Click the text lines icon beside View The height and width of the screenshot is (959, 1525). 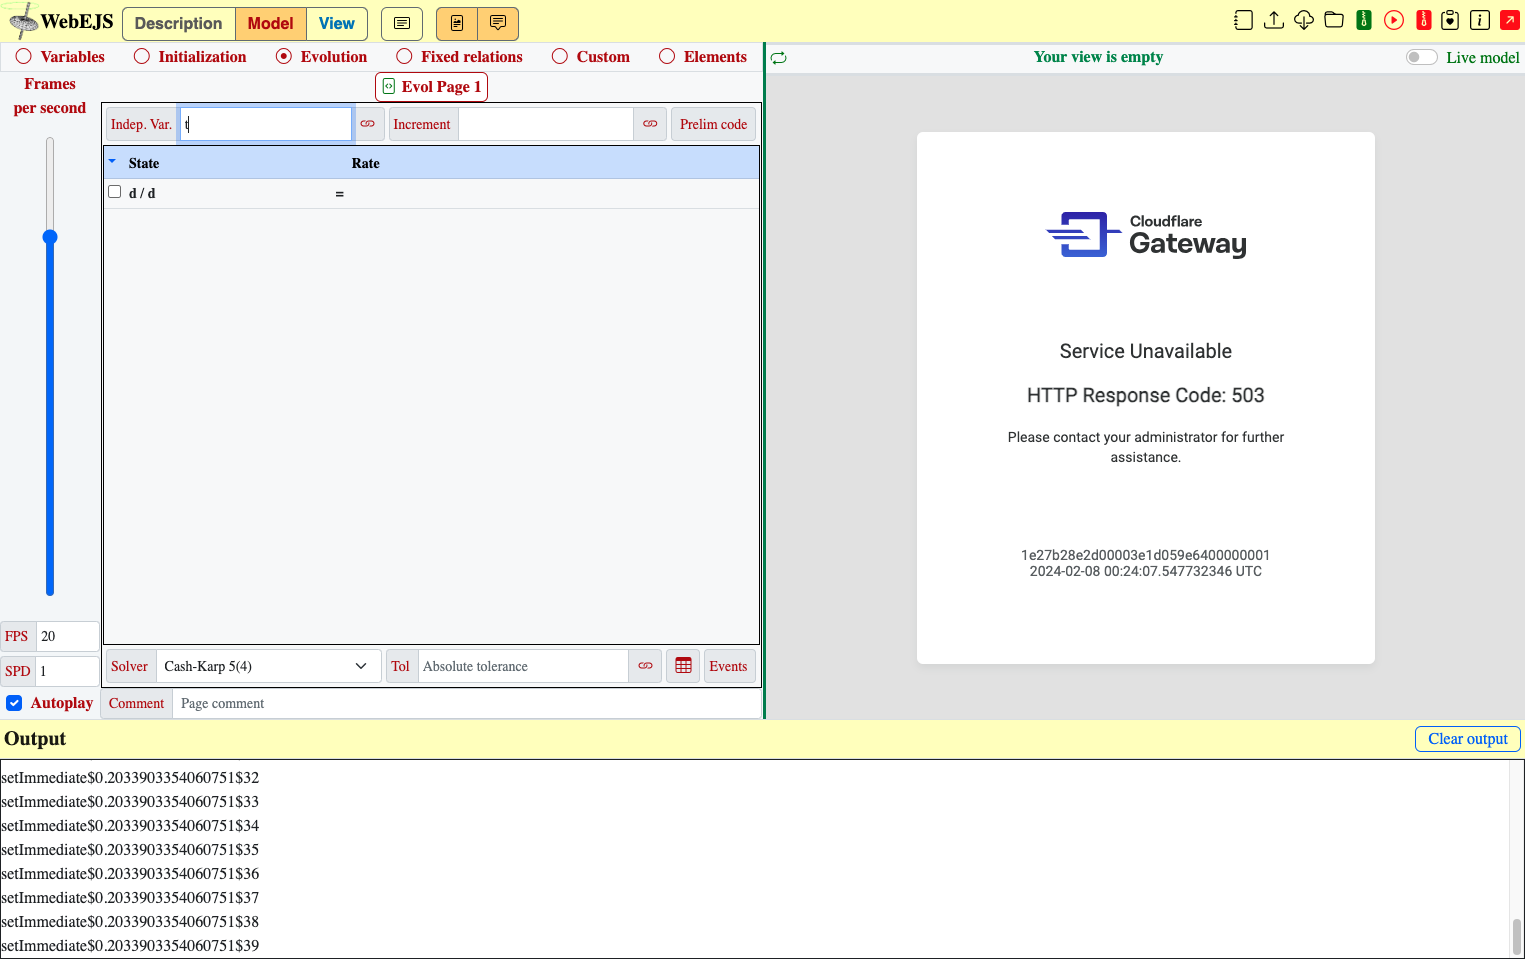click(402, 23)
